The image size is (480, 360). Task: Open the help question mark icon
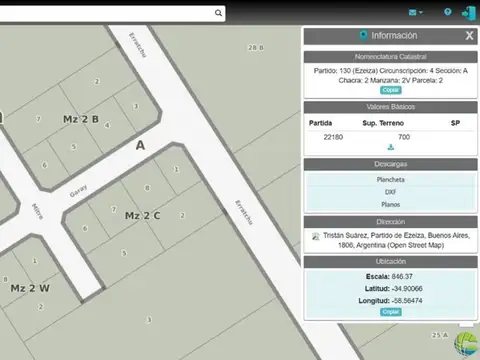tap(448, 12)
